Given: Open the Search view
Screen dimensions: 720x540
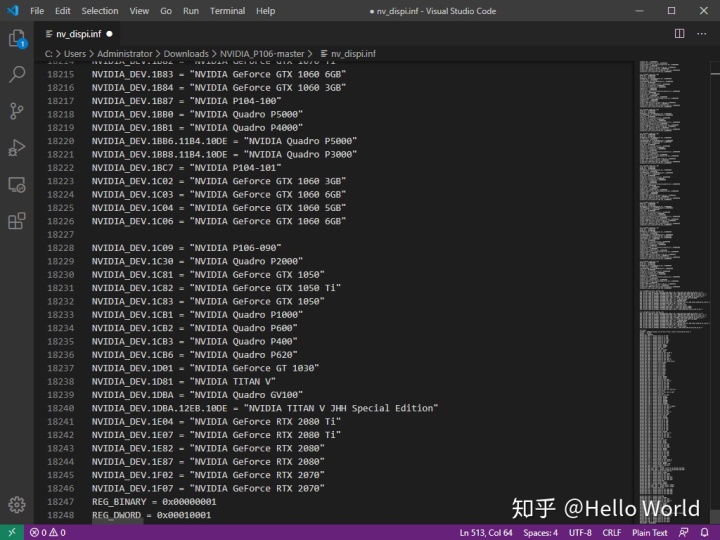Looking at the screenshot, I should (x=17, y=74).
